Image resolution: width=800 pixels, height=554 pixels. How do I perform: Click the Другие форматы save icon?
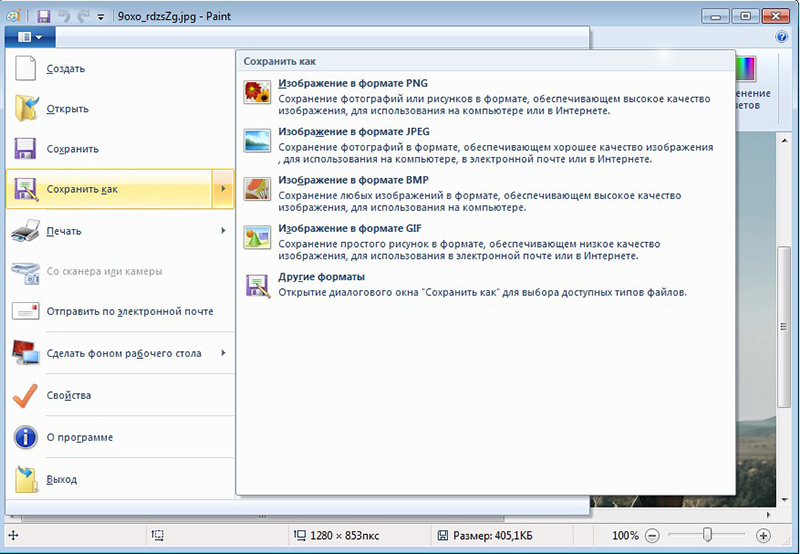click(257, 286)
